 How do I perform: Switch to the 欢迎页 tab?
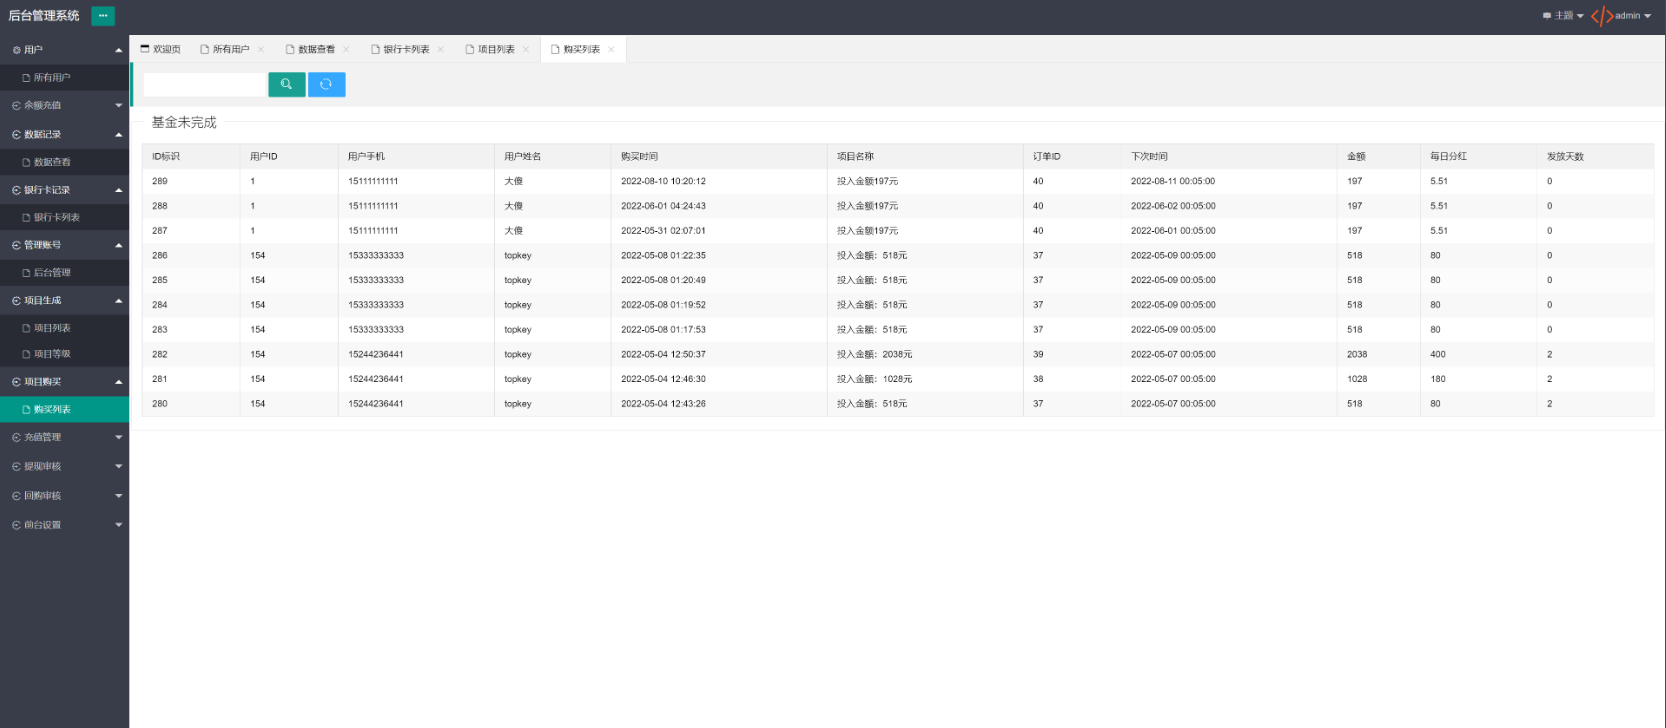point(161,50)
